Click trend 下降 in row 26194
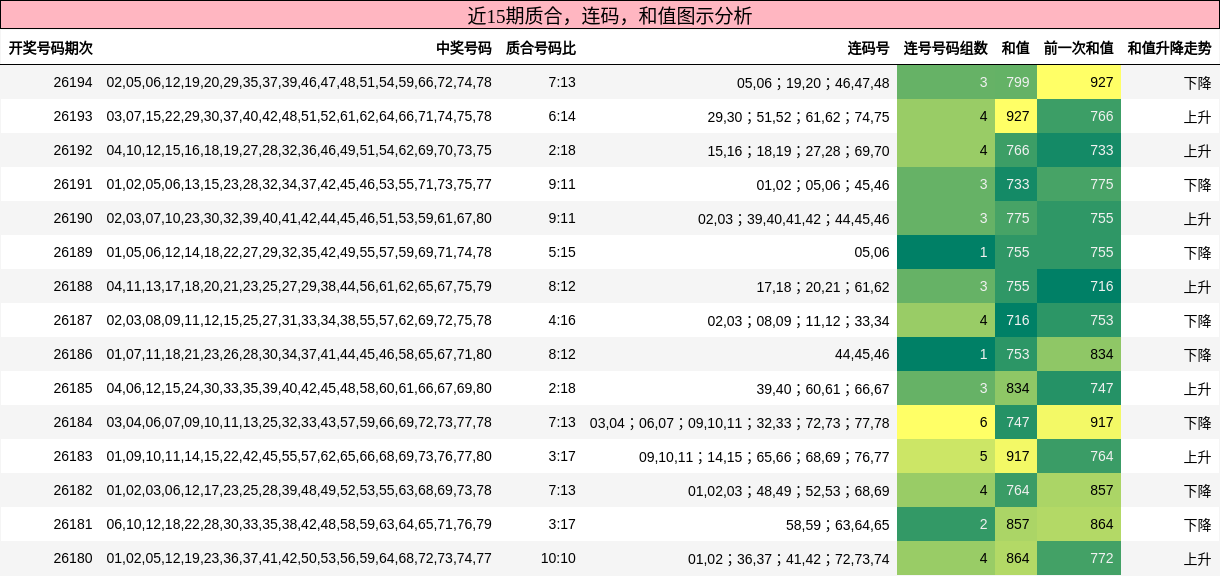Image resolution: width=1220 pixels, height=576 pixels. [1197, 82]
